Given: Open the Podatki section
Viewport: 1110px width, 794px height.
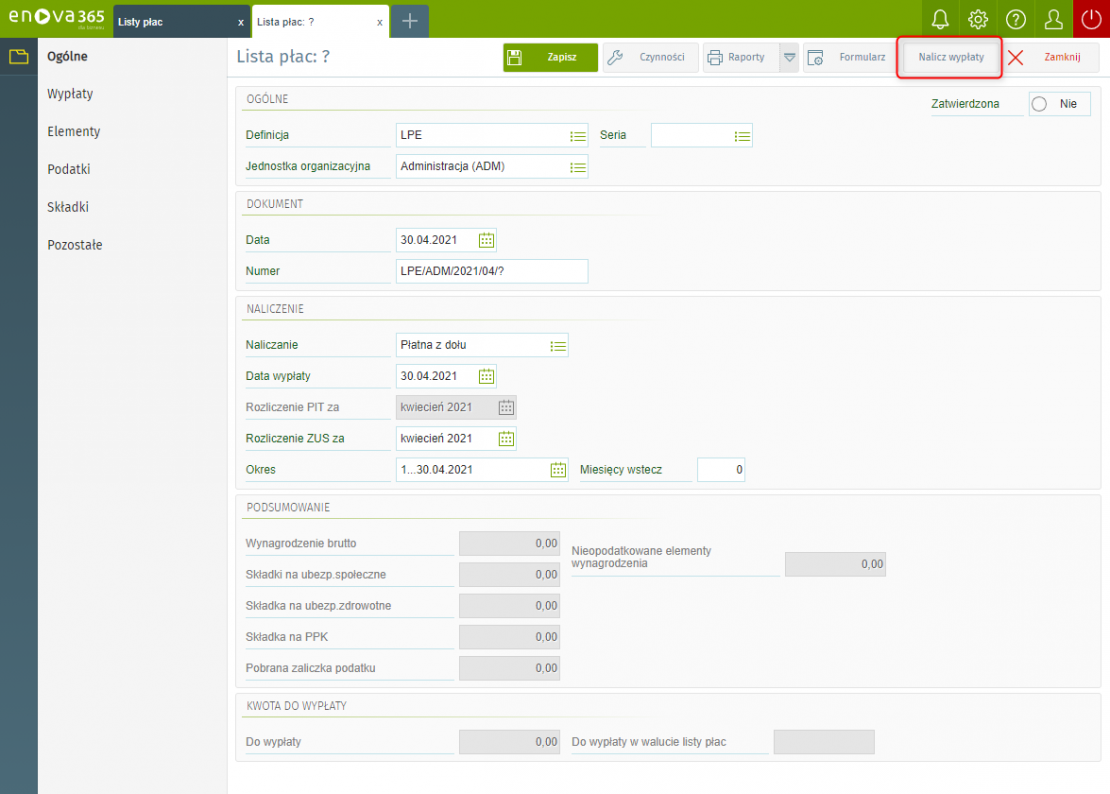Looking at the screenshot, I should click(69, 169).
